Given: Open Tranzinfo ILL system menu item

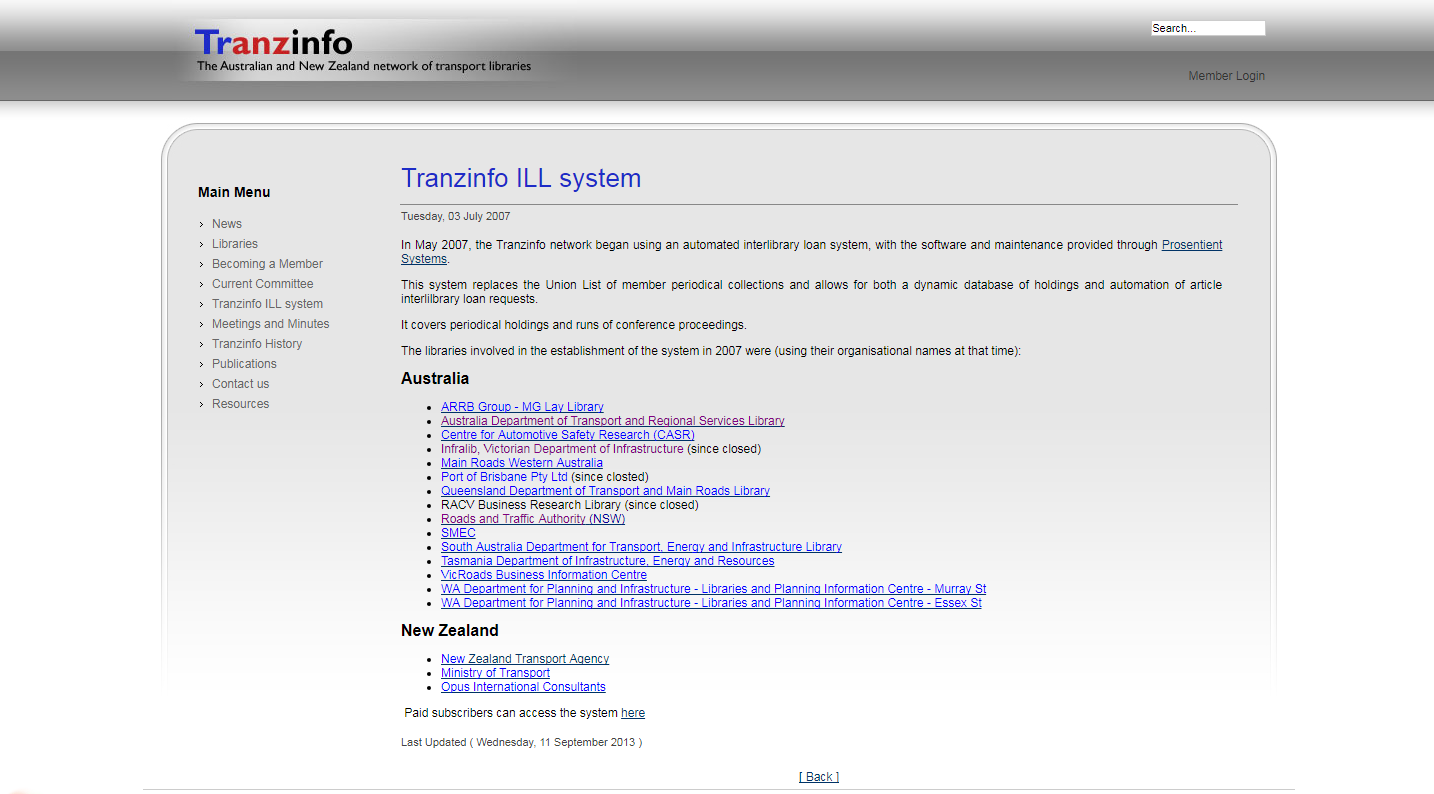Looking at the screenshot, I should pos(267,304).
